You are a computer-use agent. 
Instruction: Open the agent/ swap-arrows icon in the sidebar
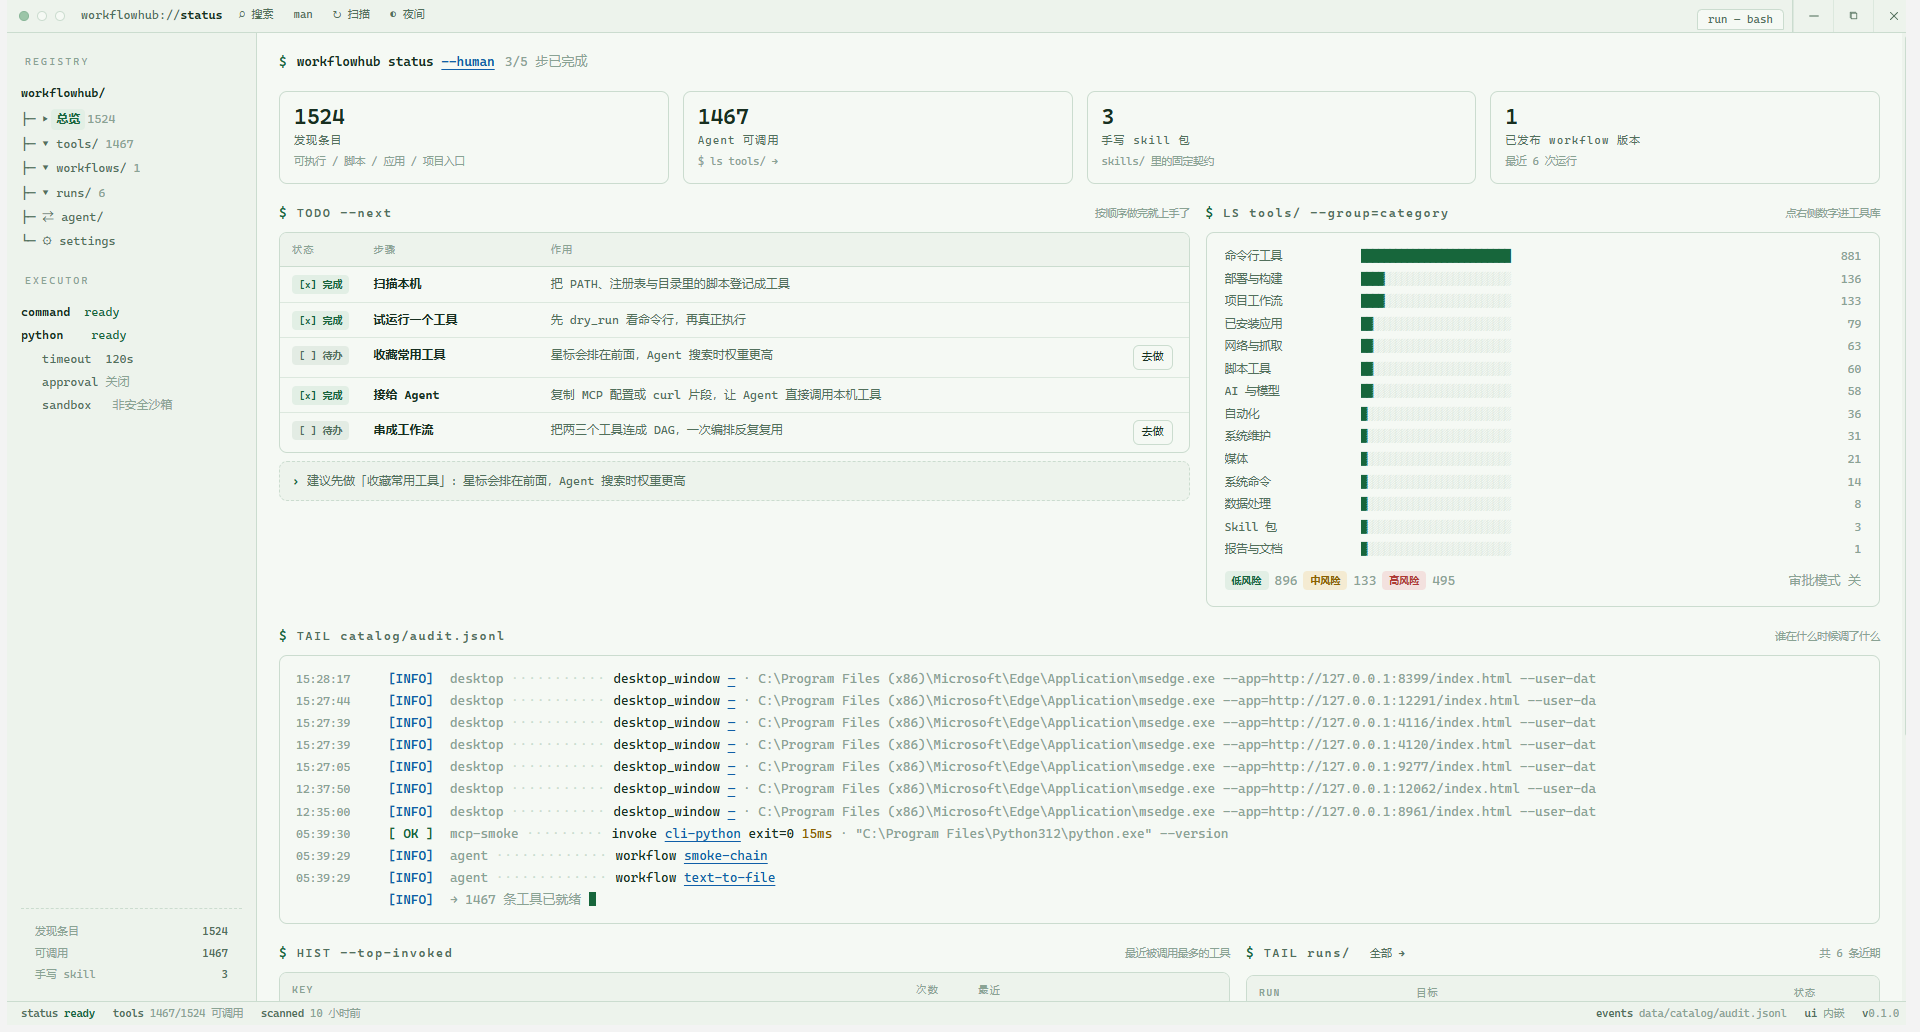[48, 217]
